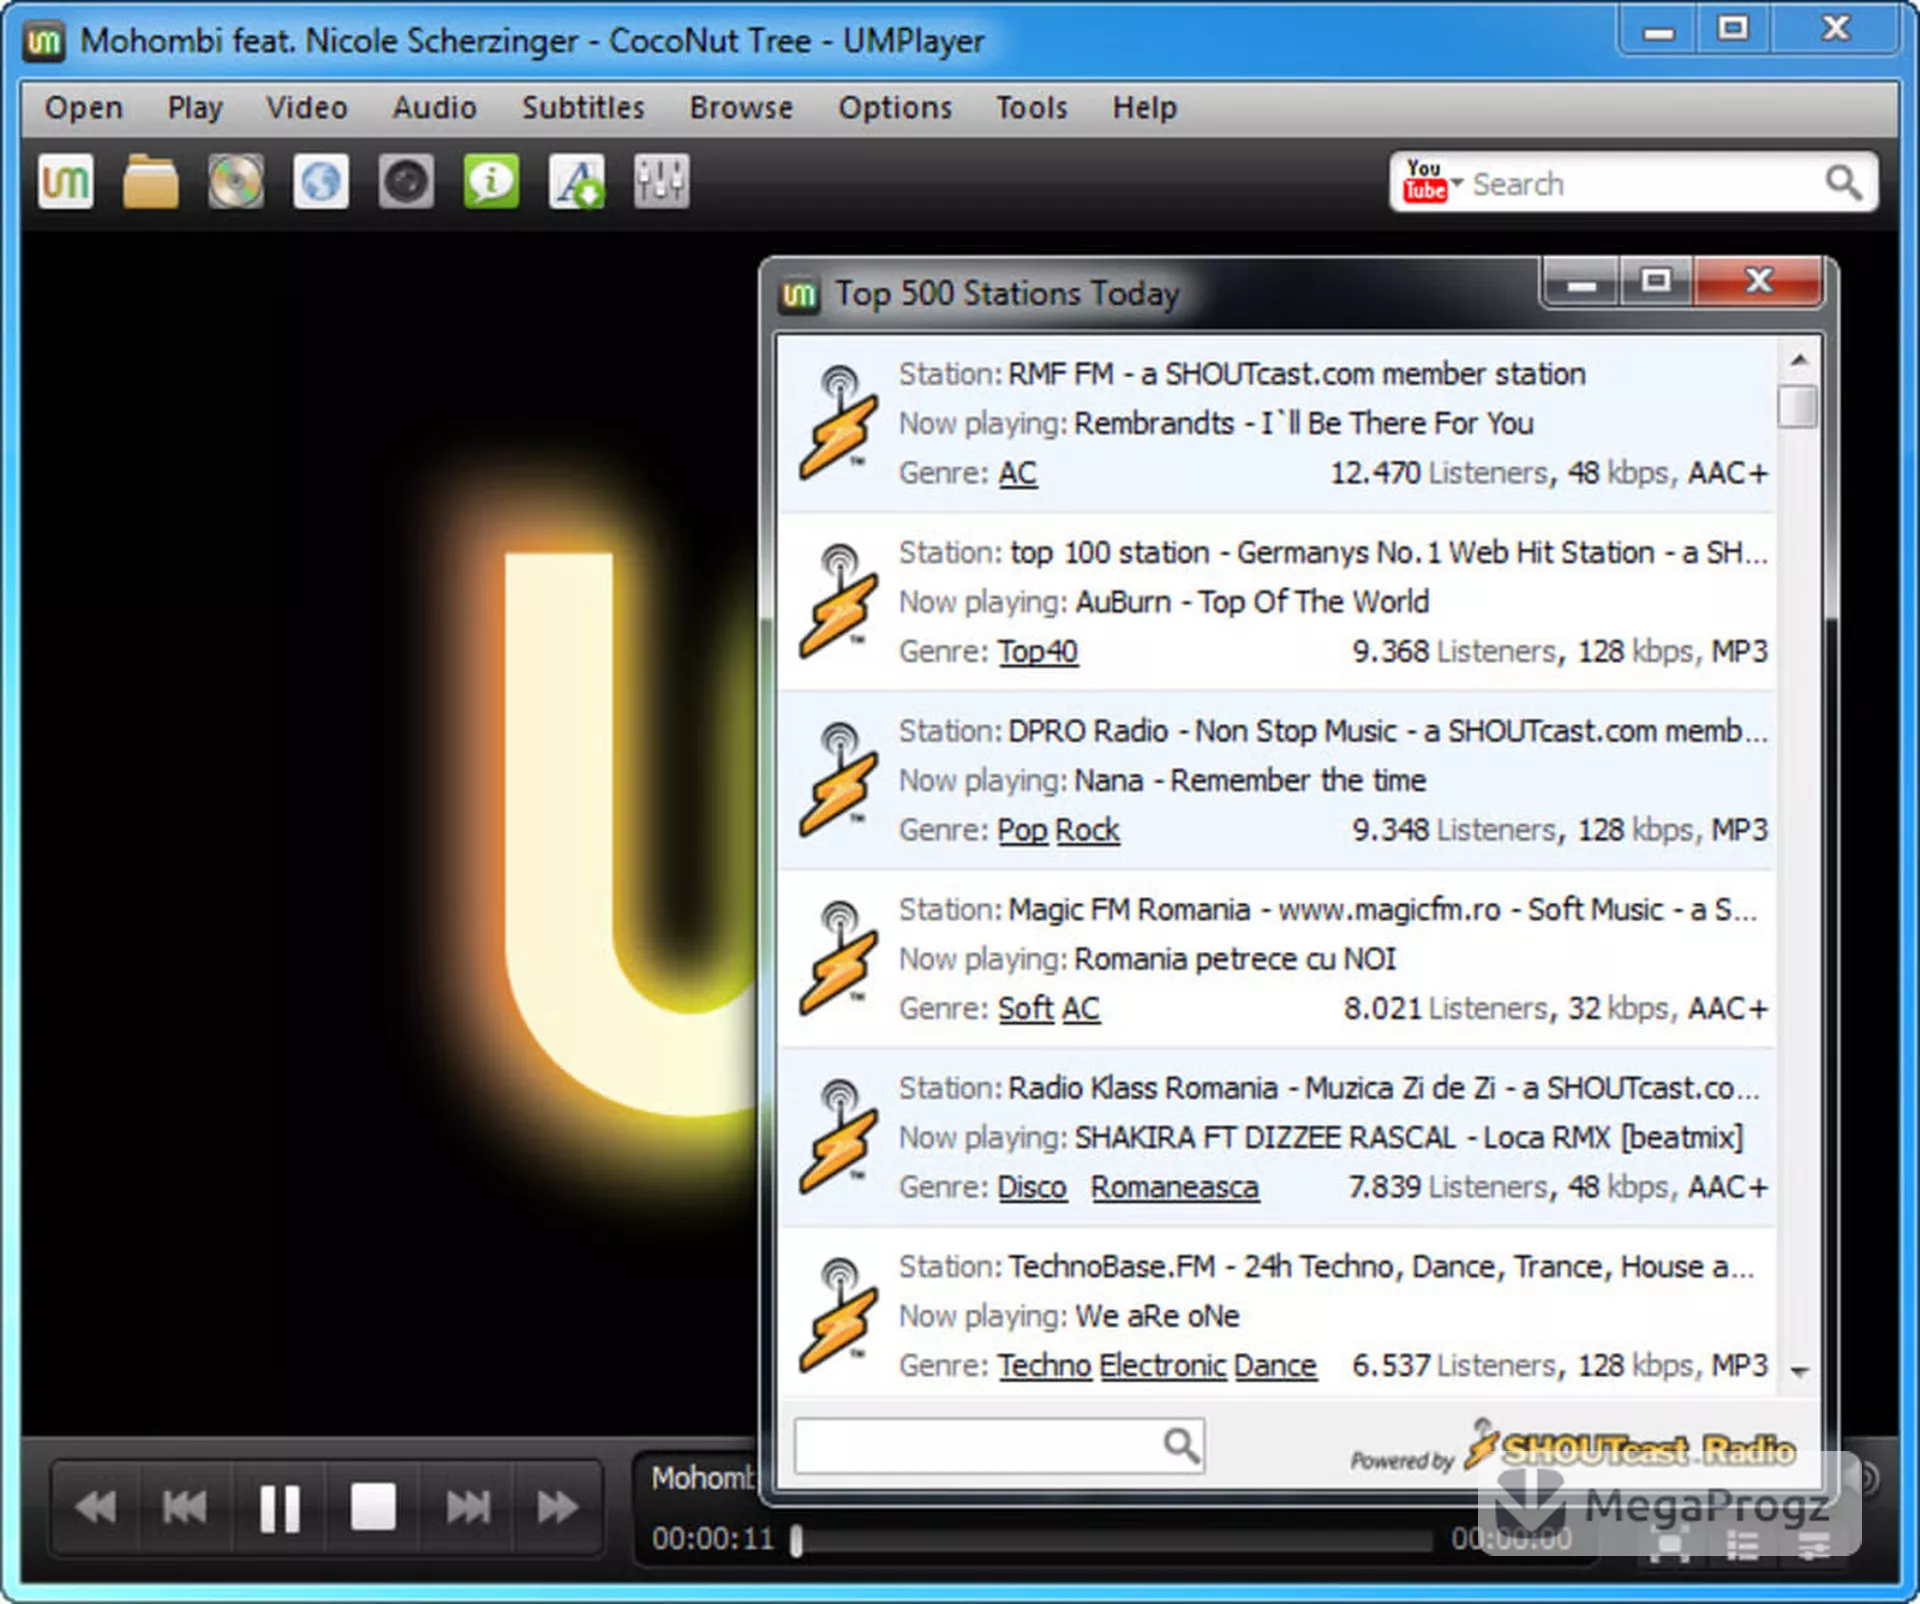
Task: Open the Electronic genre link
Action: point(1163,1366)
